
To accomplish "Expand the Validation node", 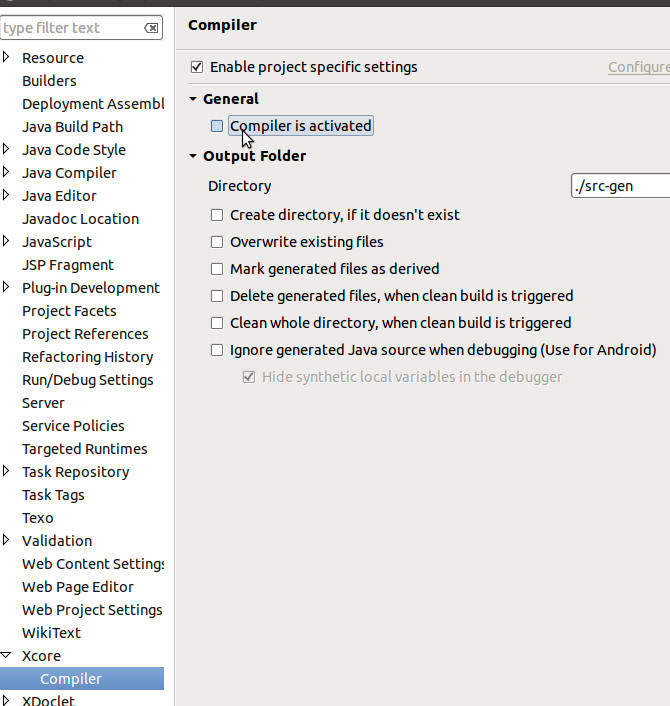I will tap(6, 540).
